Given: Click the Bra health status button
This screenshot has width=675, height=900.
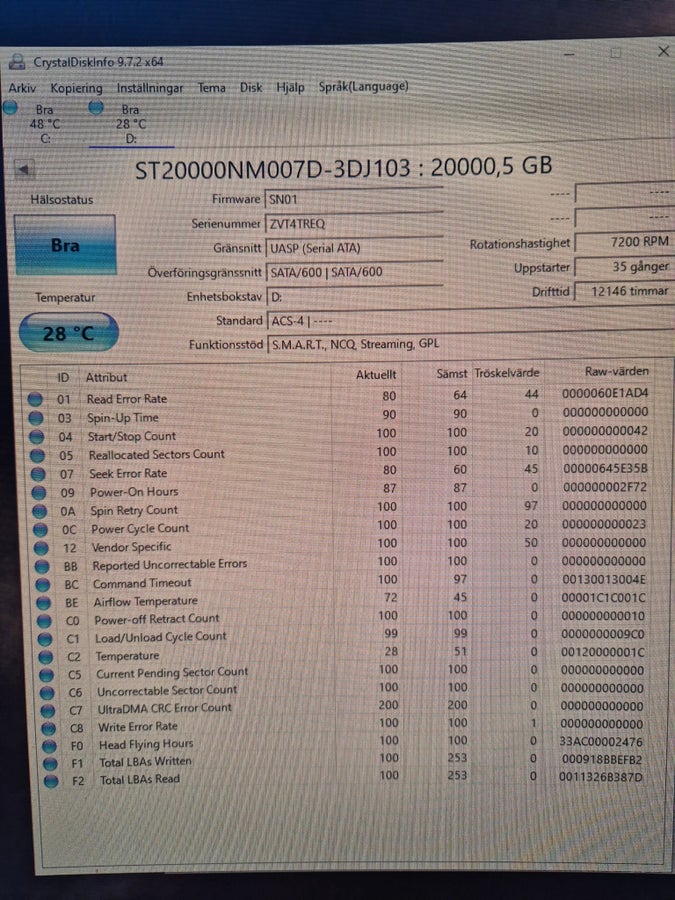Looking at the screenshot, I should tap(65, 245).
